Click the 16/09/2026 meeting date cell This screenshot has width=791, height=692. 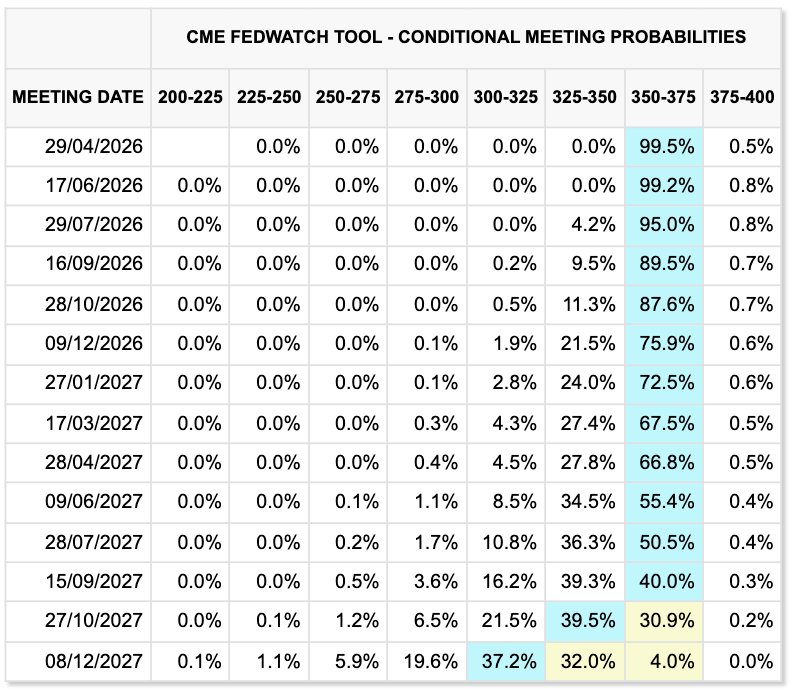94,265
